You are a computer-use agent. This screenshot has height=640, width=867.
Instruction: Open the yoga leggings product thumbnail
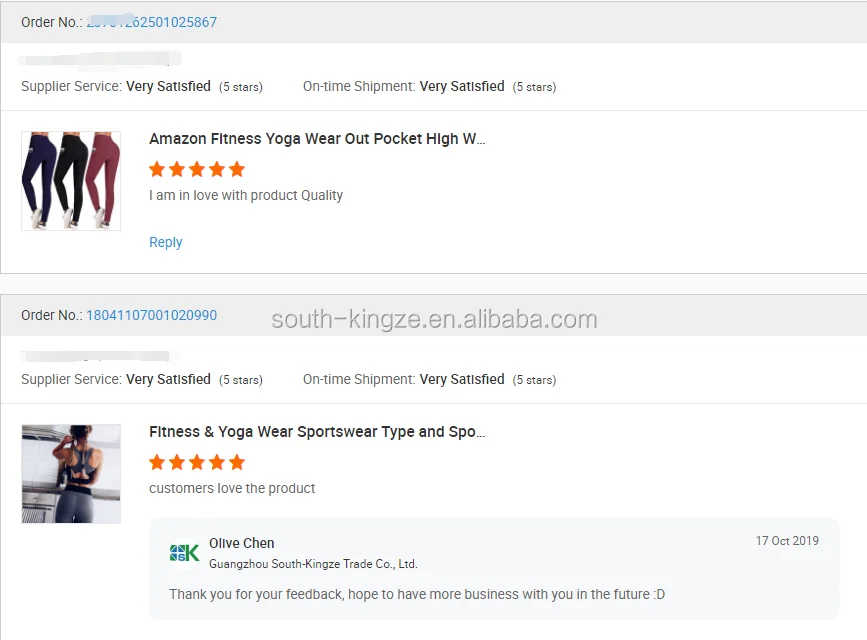pos(71,181)
